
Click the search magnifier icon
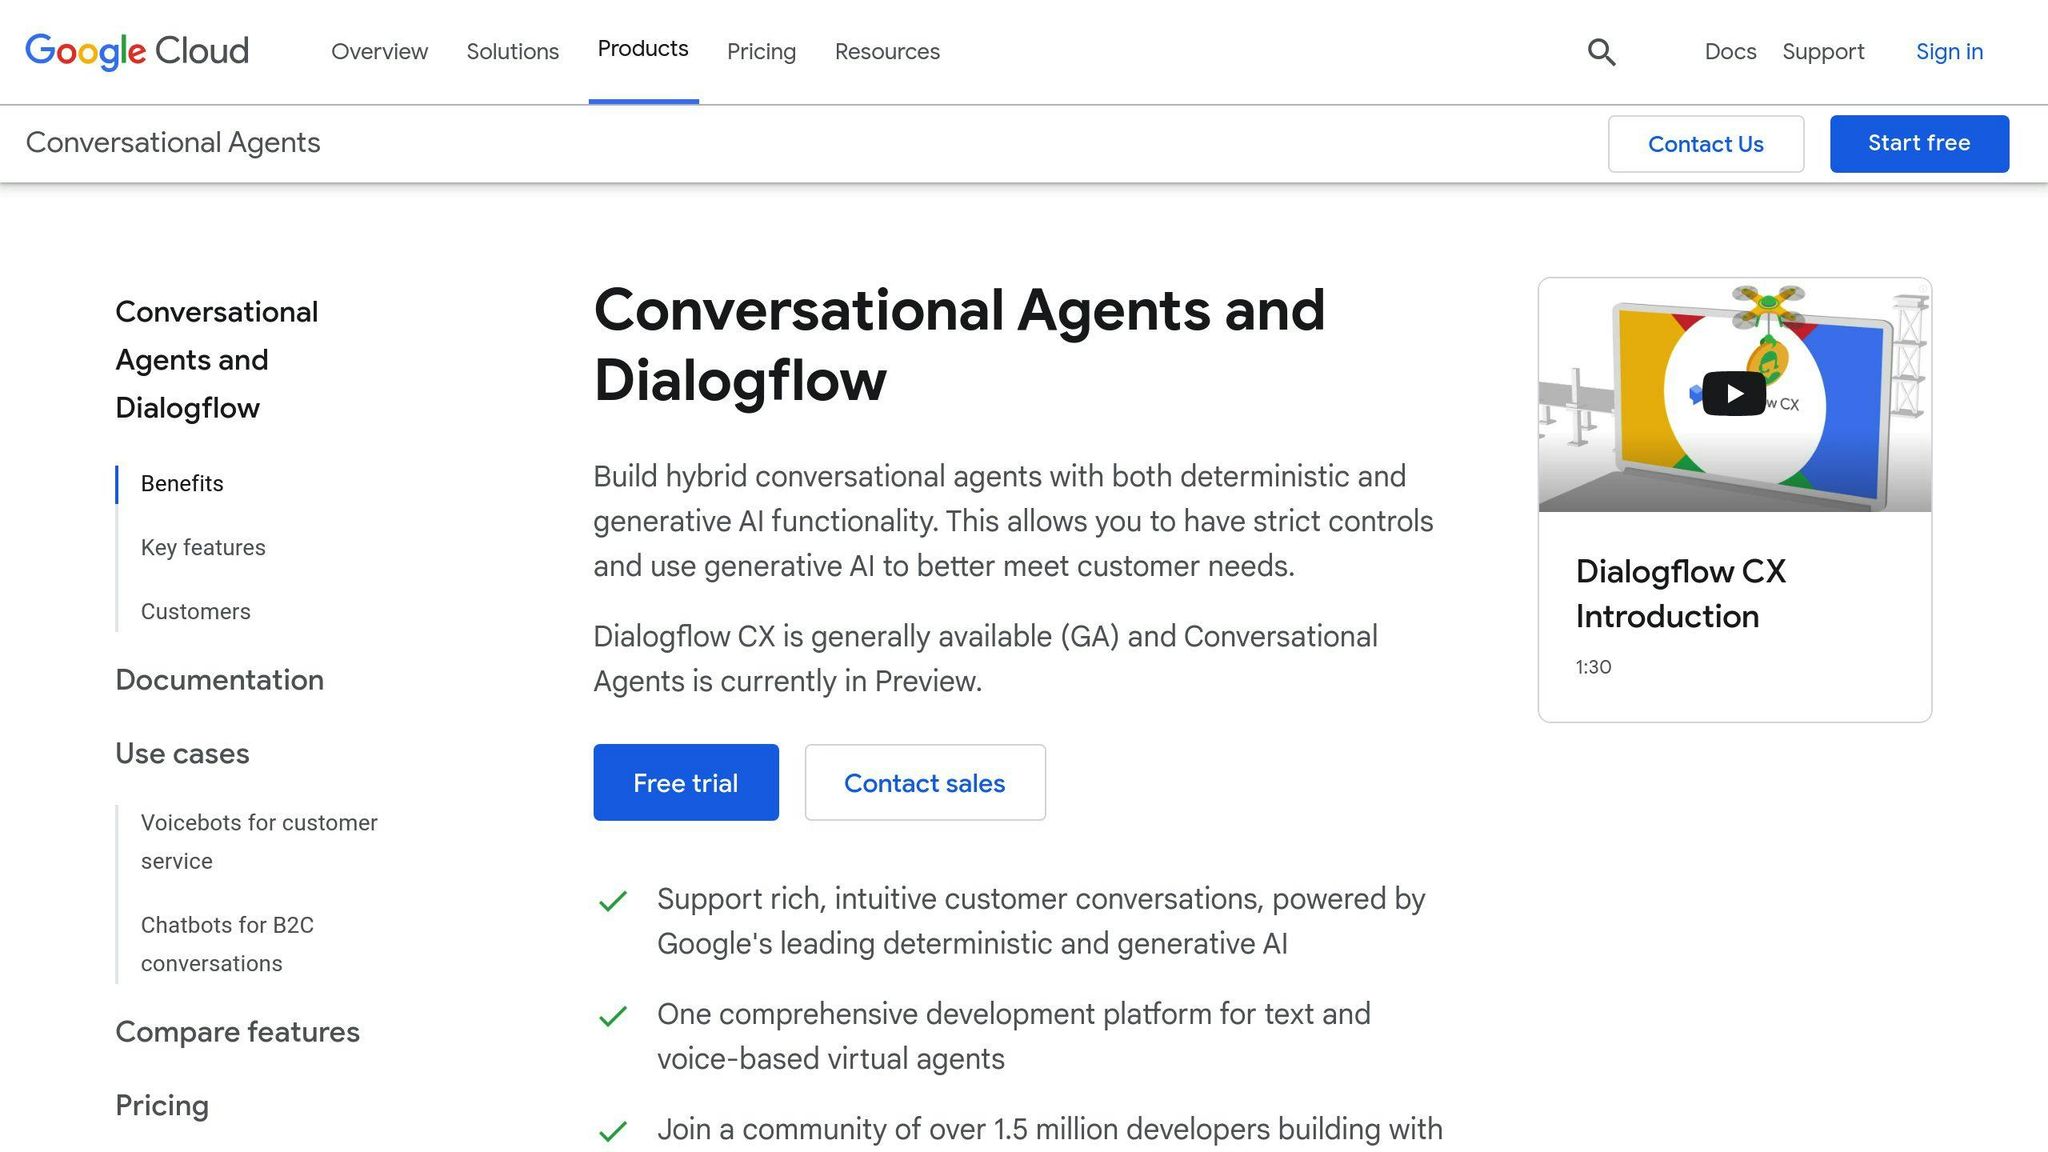point(1601,51)
